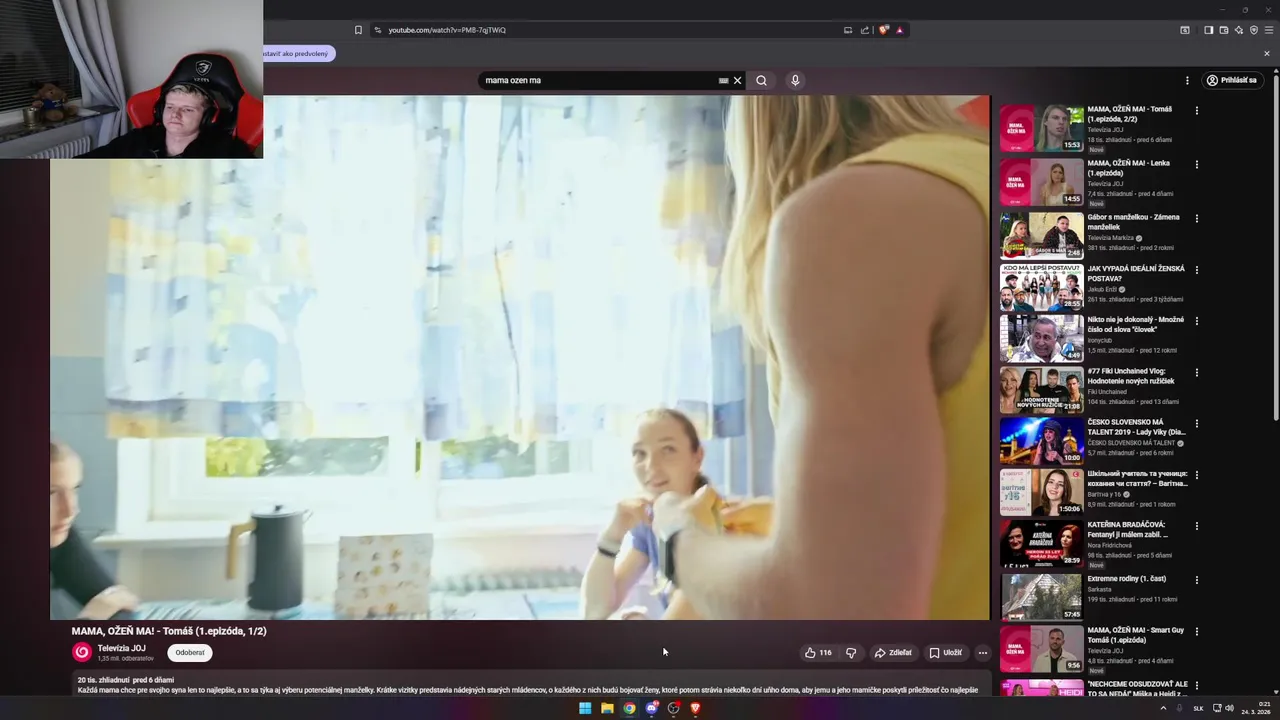The width and height of the screenshot is (1280, 720).
Task: Click video title MAMA, OŽEŇ MA! Tomáš 1/2
Action: [x=169, y=631]
